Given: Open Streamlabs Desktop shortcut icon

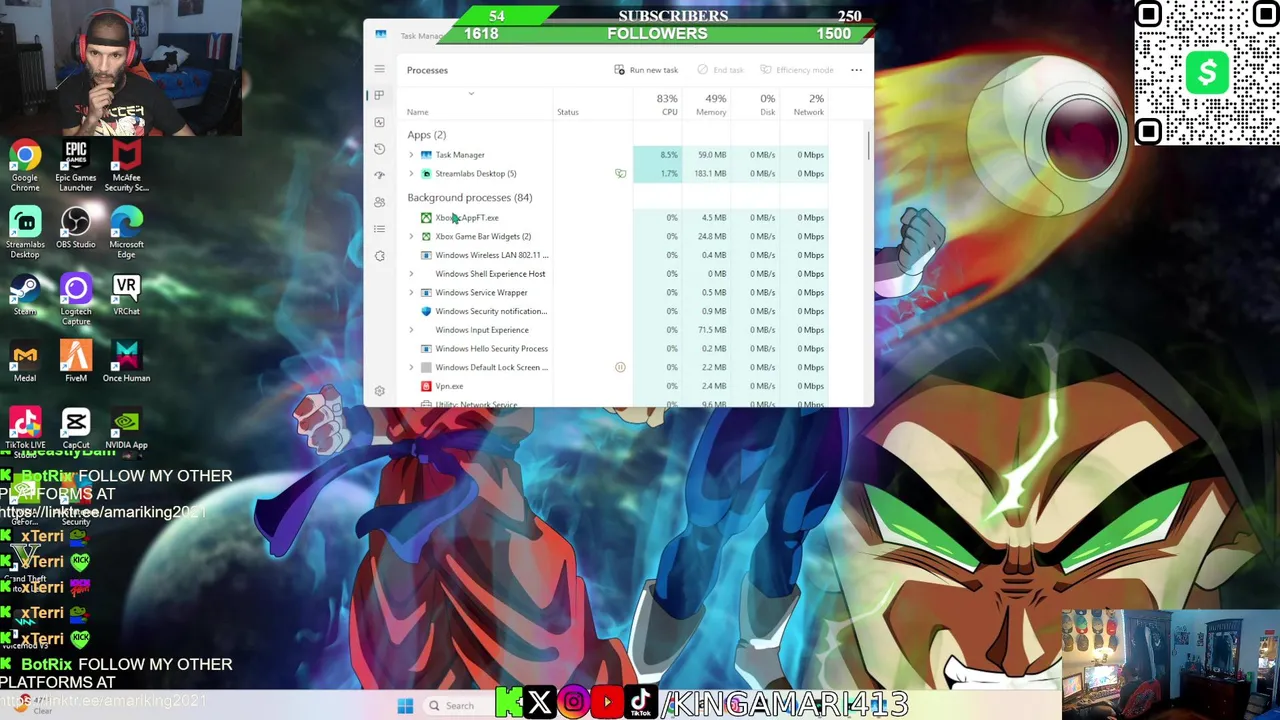Looking at the screenshot, I should point(25,233).
